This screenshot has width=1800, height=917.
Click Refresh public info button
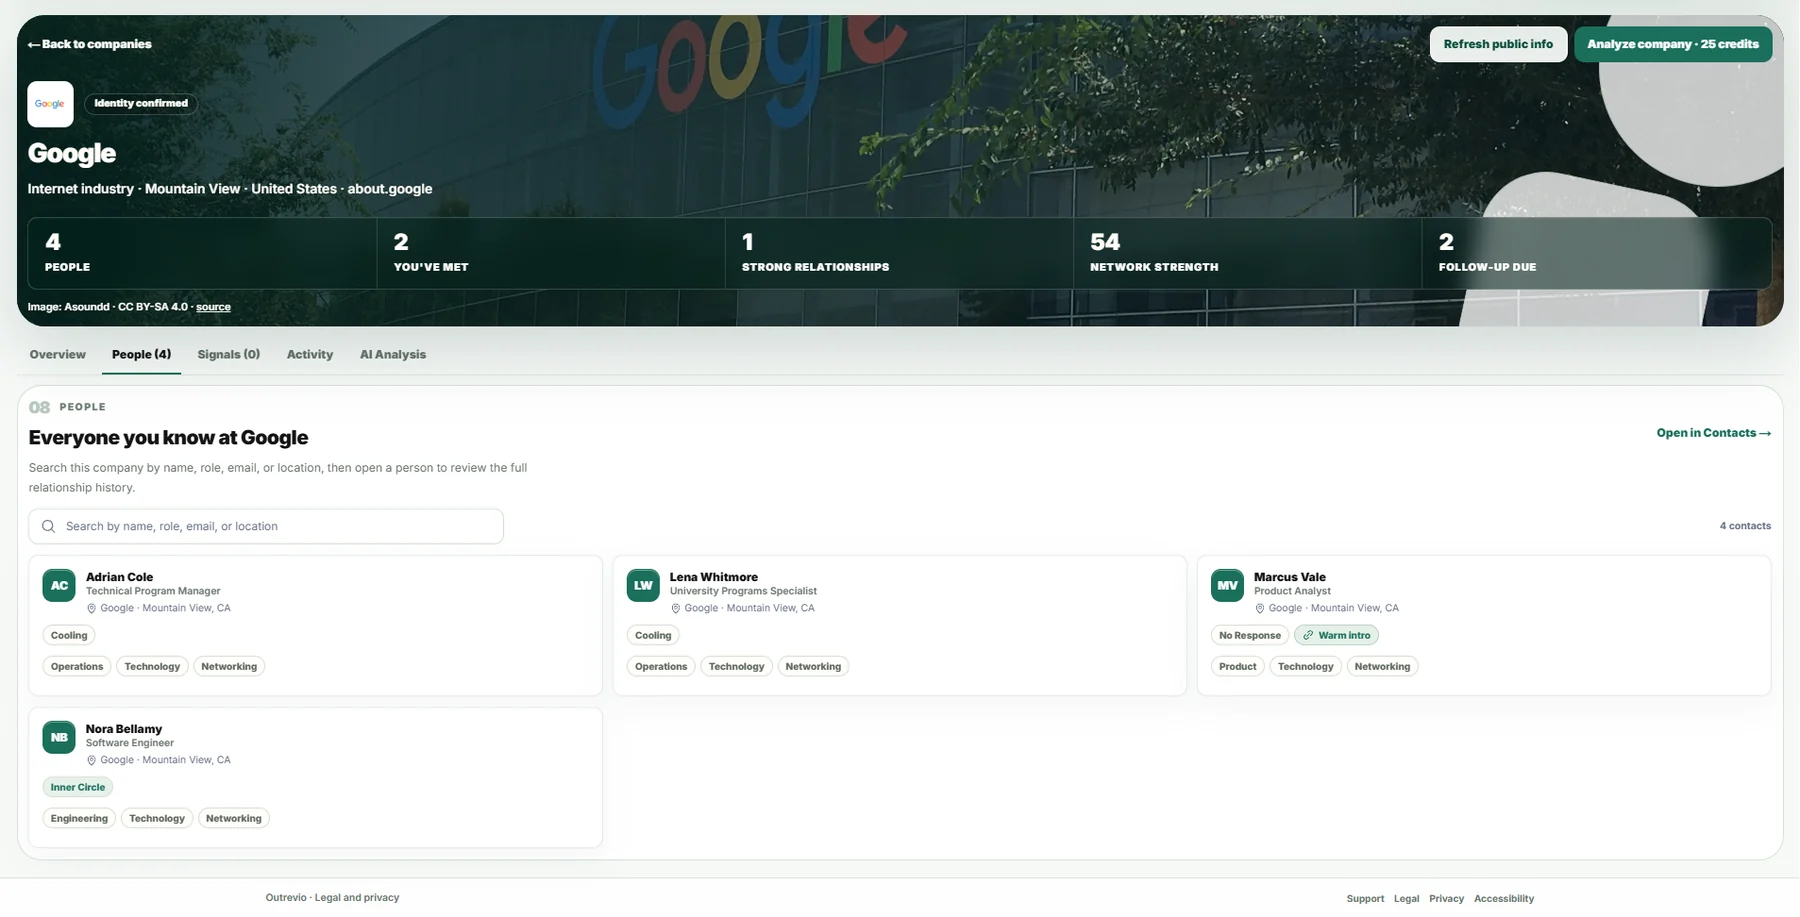(x=1498, y=44)
